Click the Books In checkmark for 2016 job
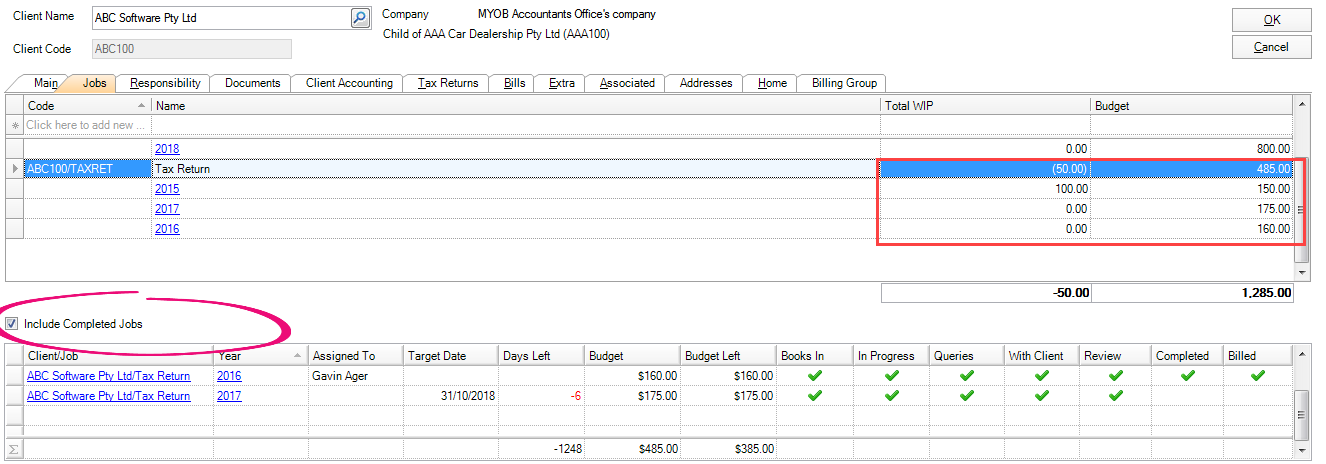Screen dimensions: 1326x464 tap(814, 376)
